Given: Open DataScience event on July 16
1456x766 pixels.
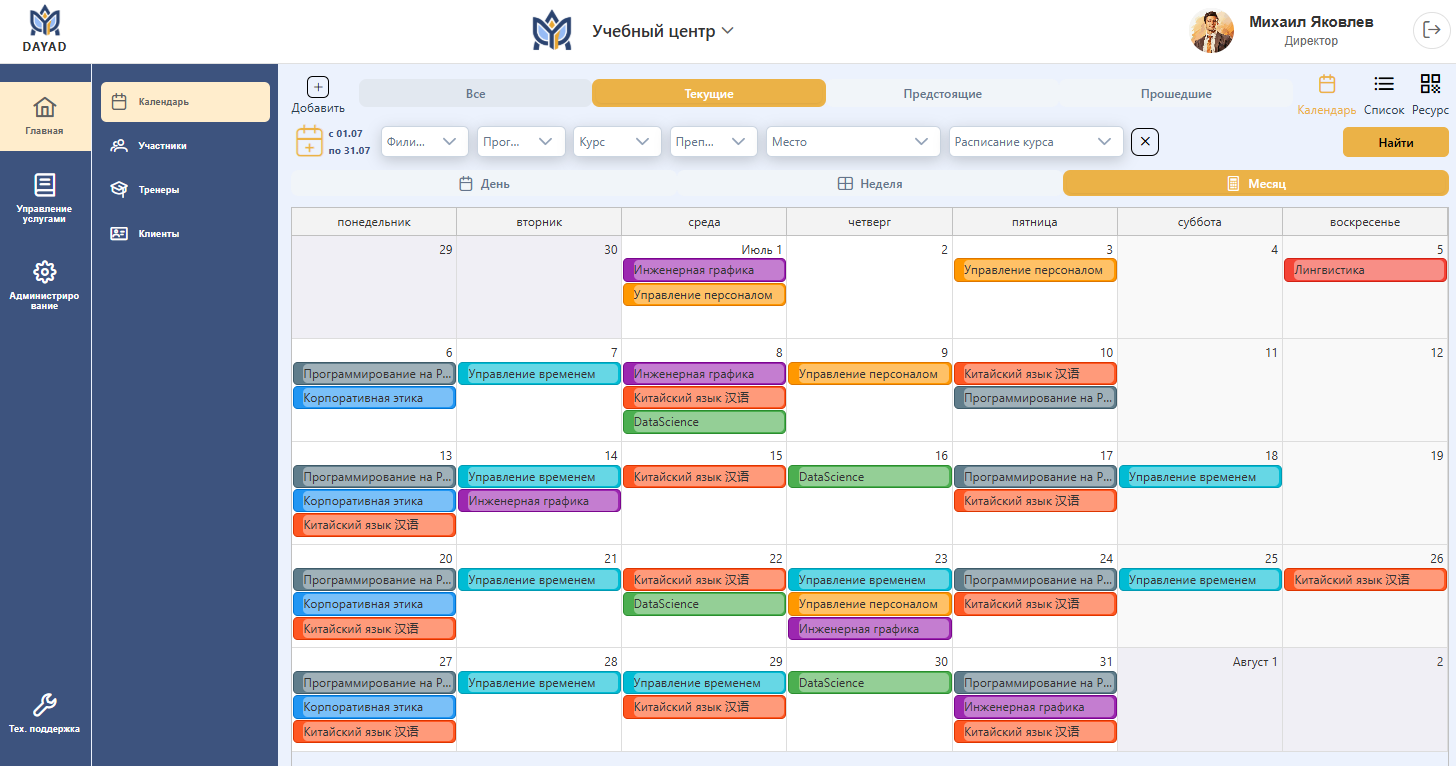Looking at the screenshot, I should click(869, 477).
